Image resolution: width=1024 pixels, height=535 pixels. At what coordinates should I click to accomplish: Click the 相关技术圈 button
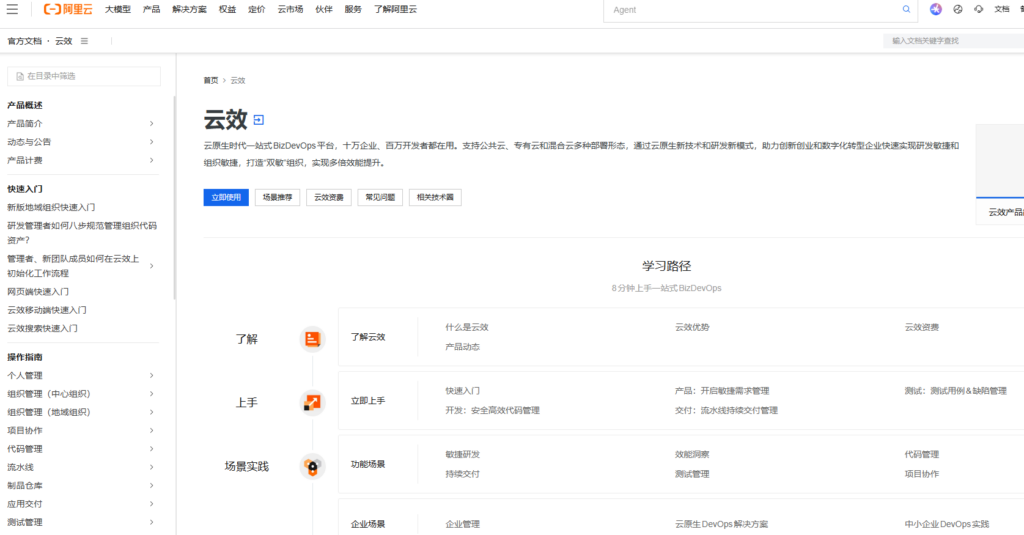pos(435,197)
